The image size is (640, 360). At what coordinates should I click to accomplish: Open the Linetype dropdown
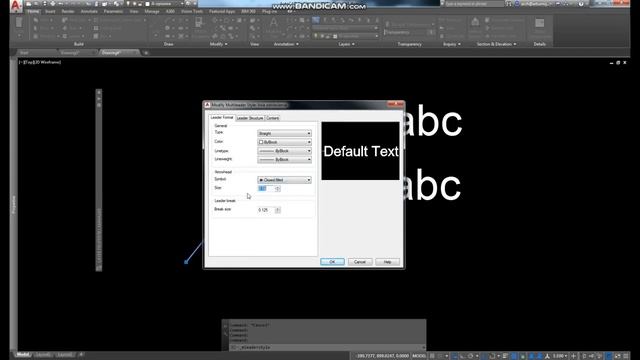[284, 151]
